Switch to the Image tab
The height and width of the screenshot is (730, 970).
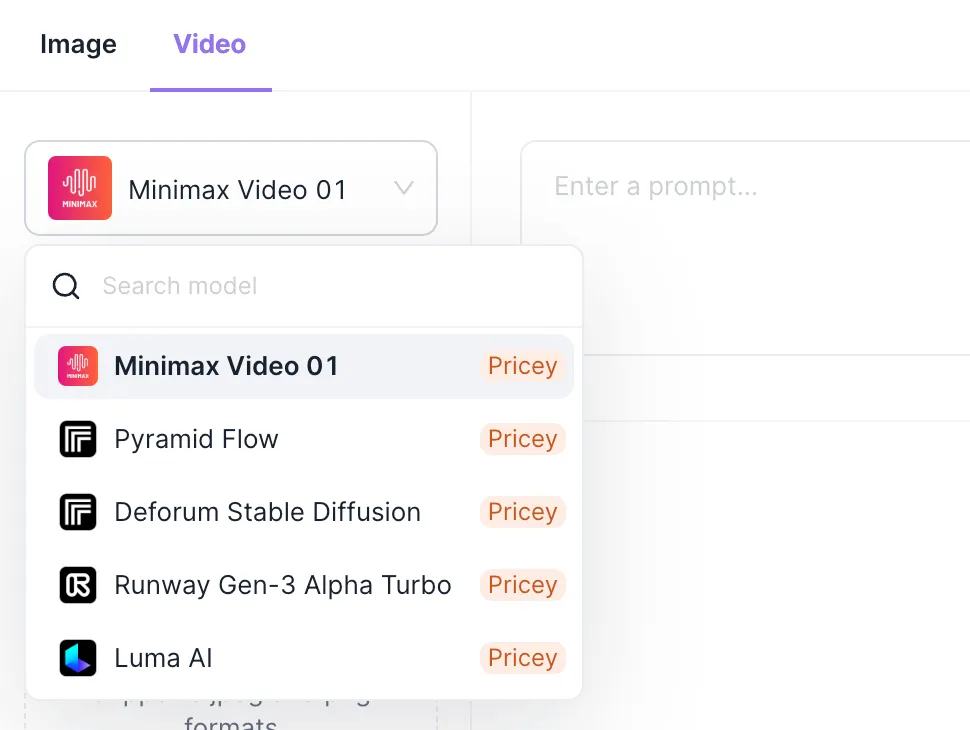tap(78, 44)
